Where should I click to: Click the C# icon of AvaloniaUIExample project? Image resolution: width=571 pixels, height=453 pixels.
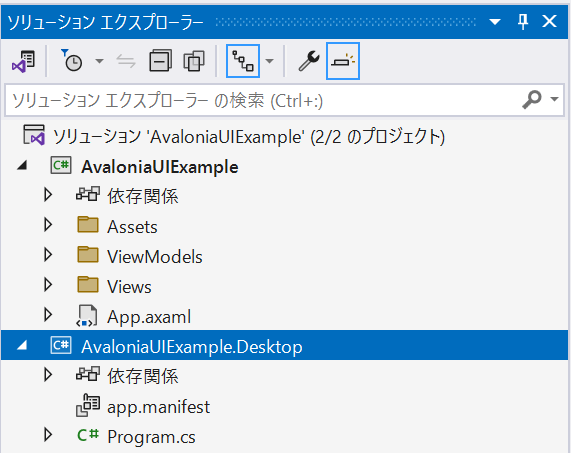pos(61,166)
